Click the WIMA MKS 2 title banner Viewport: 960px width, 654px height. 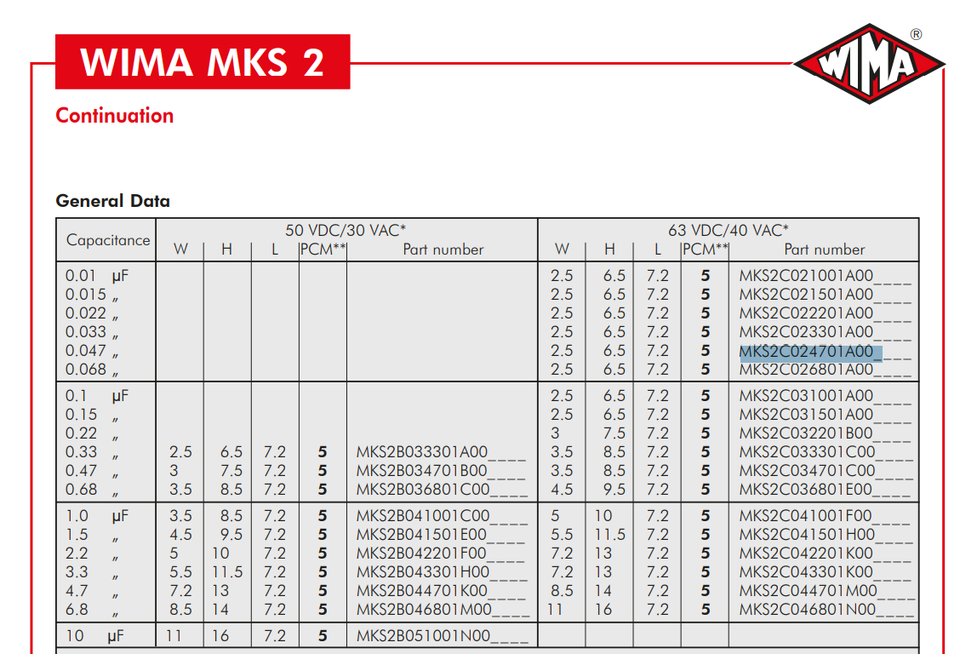click(202, 62)
